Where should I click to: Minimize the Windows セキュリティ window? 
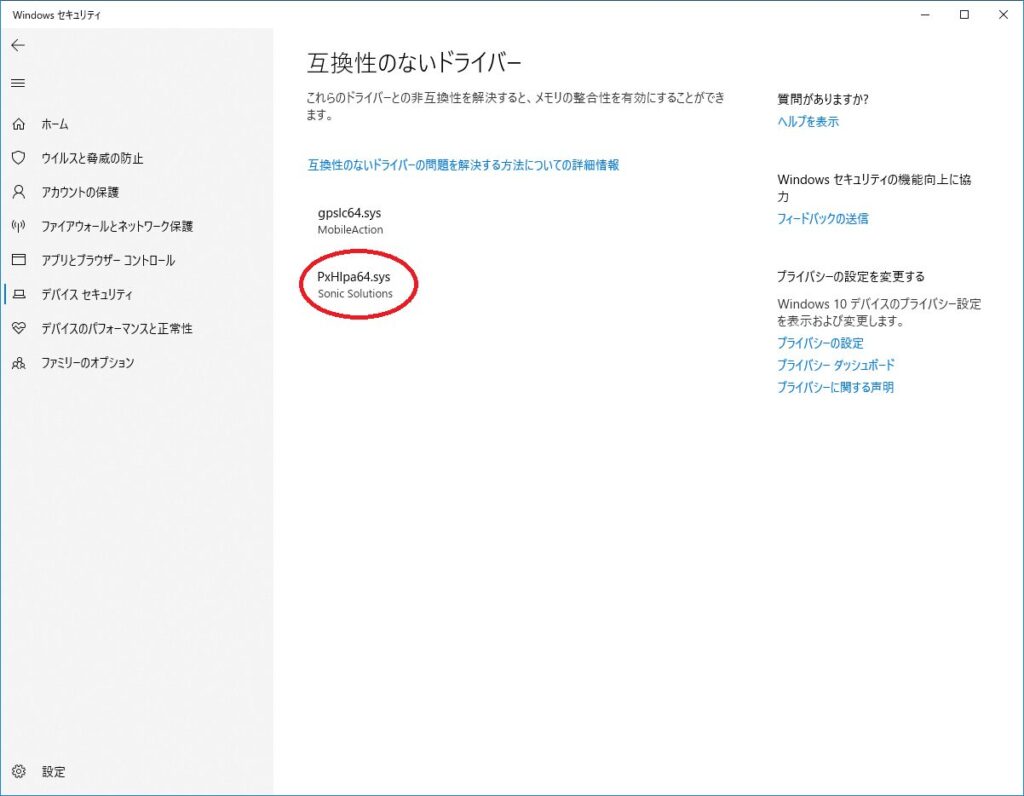pos(925,14)
